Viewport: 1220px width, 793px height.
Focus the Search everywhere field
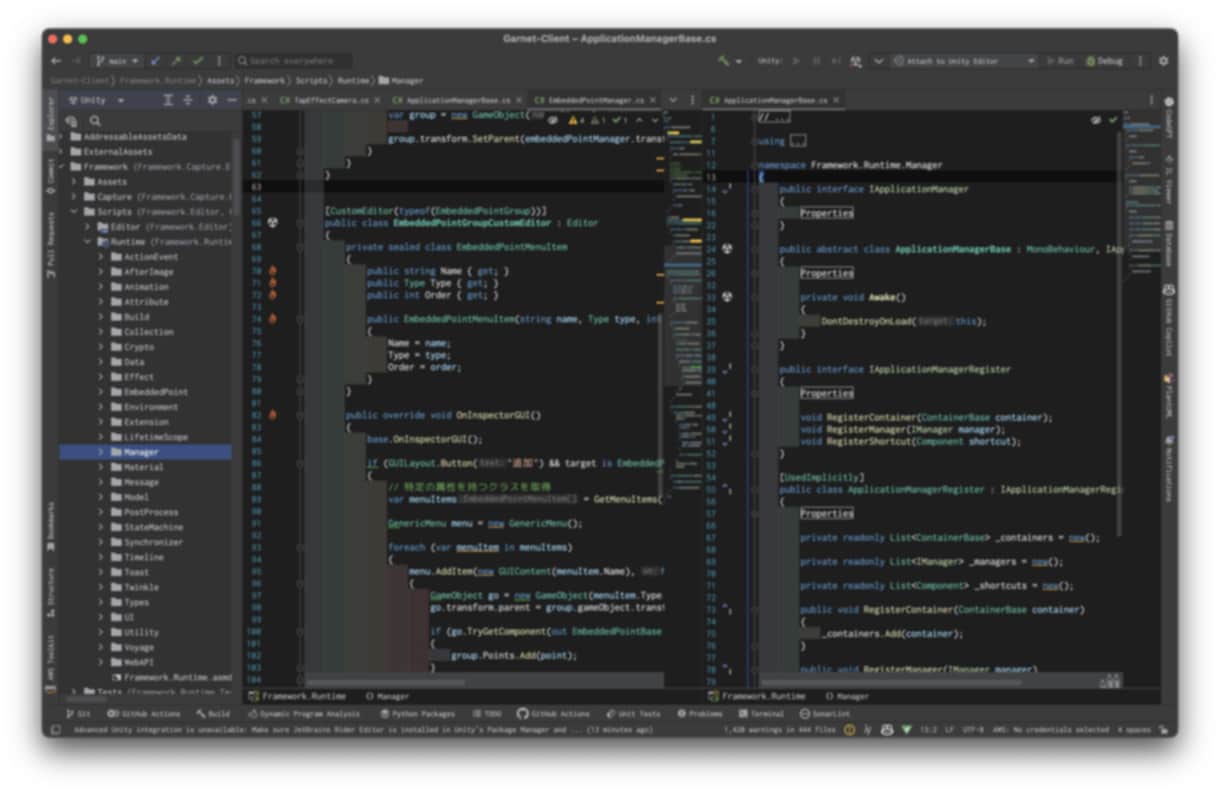[x=293, y=61]
